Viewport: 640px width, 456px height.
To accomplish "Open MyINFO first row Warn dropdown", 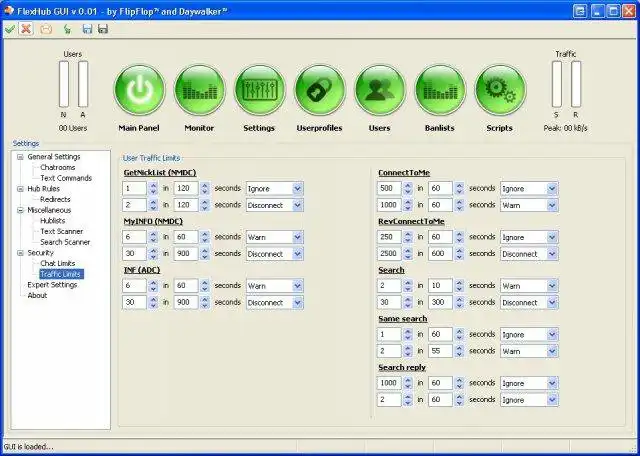I will [x=275, y=237].
